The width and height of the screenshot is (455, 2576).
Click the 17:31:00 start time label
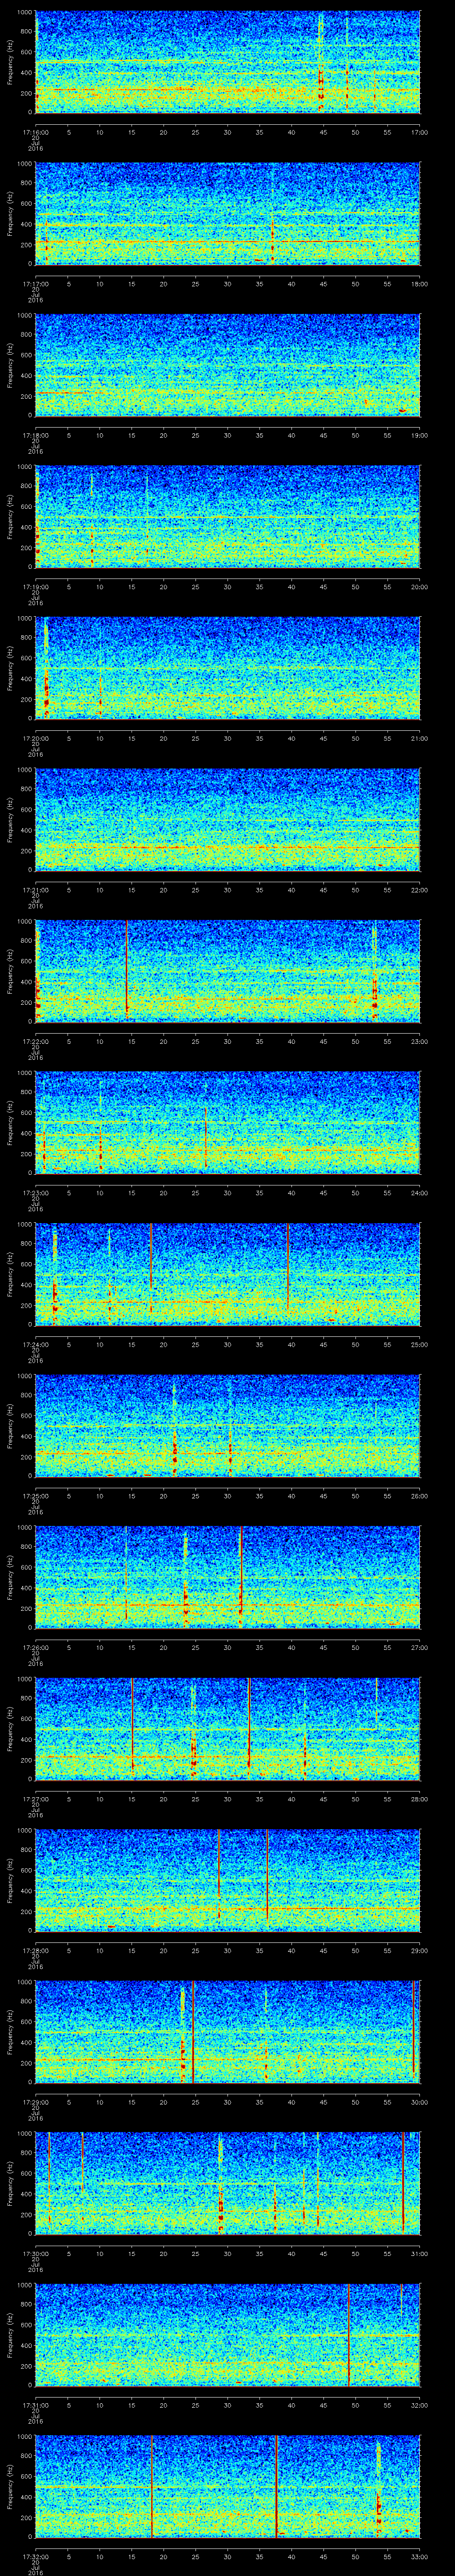[35, 2405]
